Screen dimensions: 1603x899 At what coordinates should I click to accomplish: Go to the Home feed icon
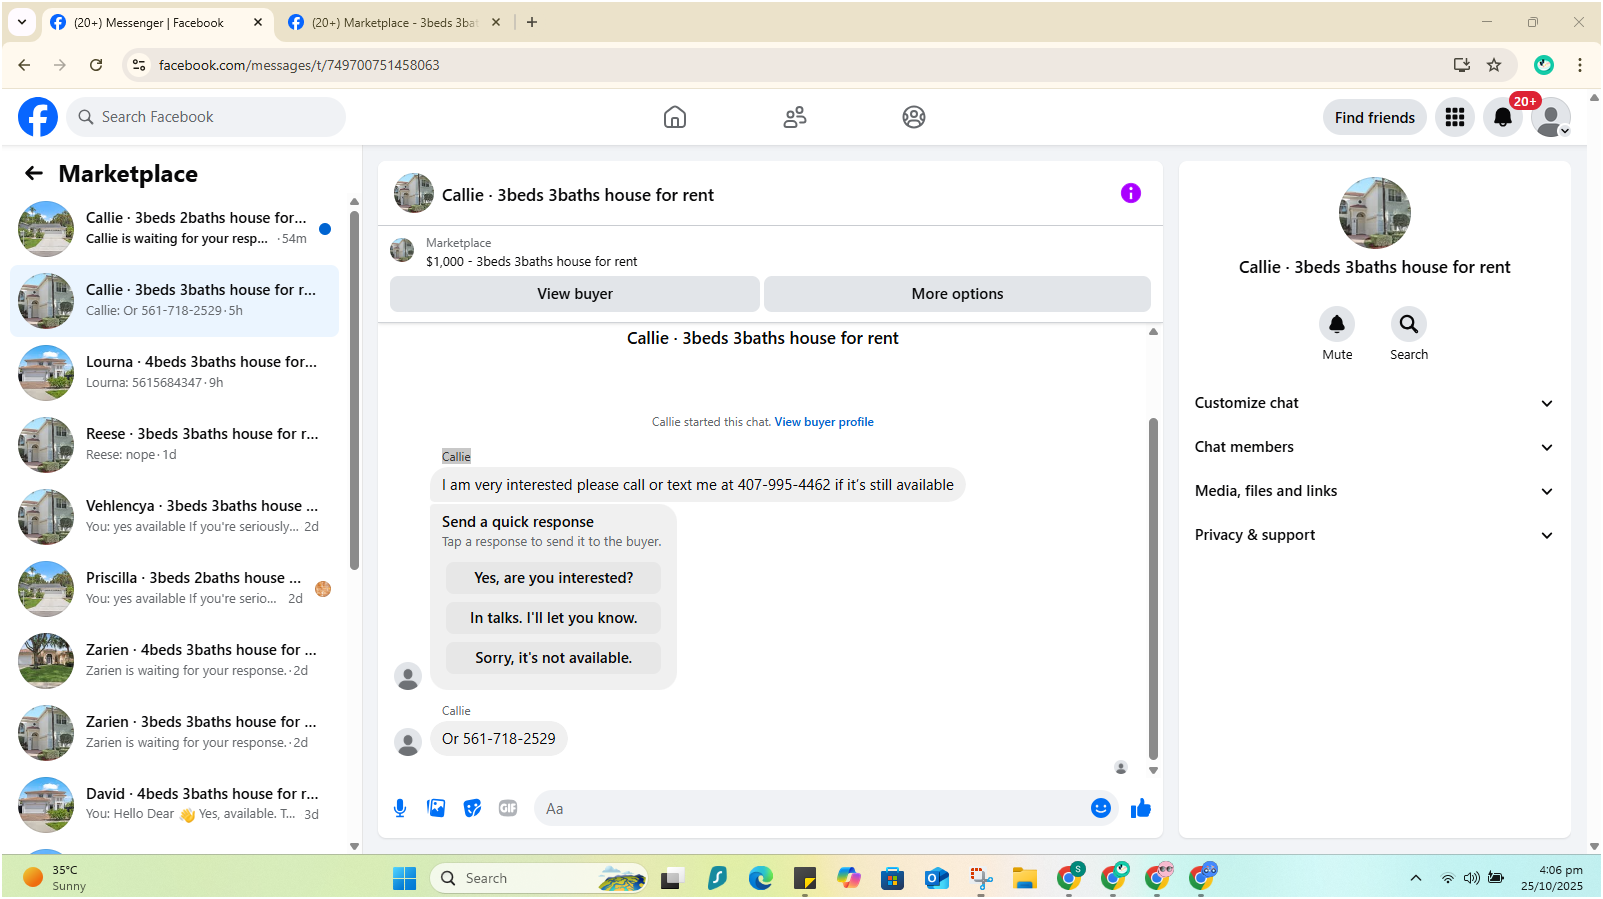click(675, 117)
